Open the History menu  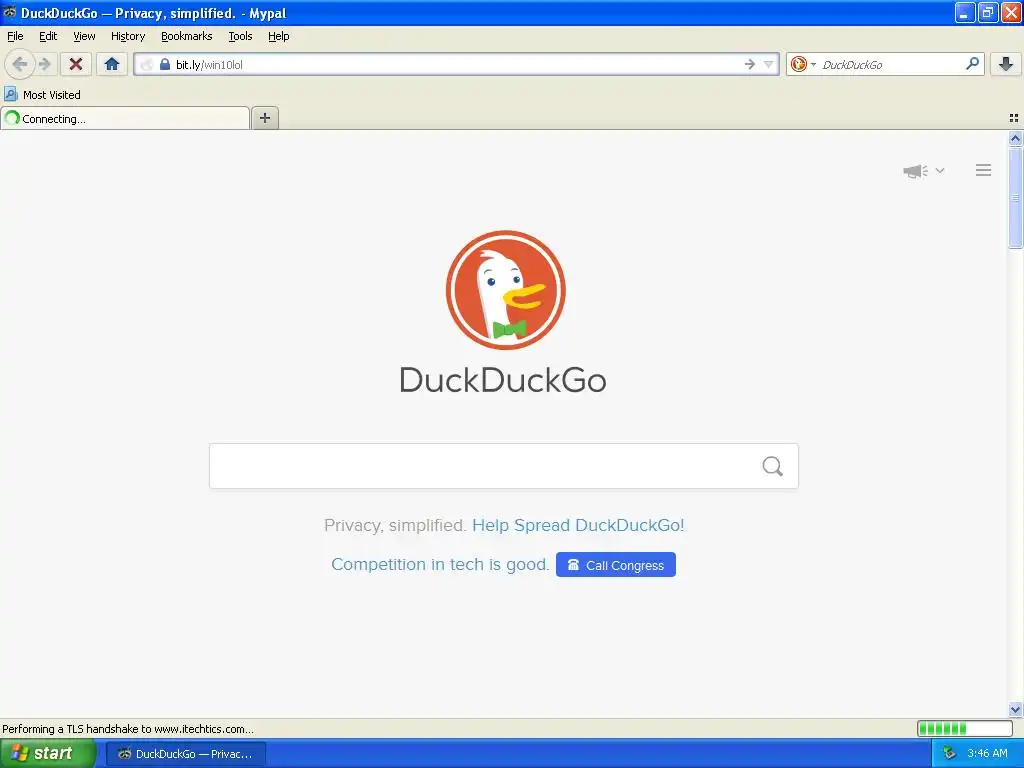[x=128, y=36]
